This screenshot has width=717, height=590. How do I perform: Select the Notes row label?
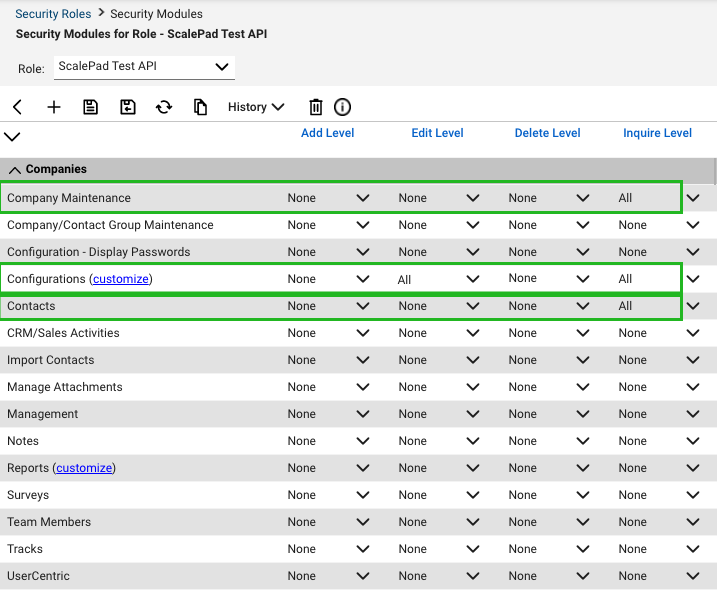point(23,441)
